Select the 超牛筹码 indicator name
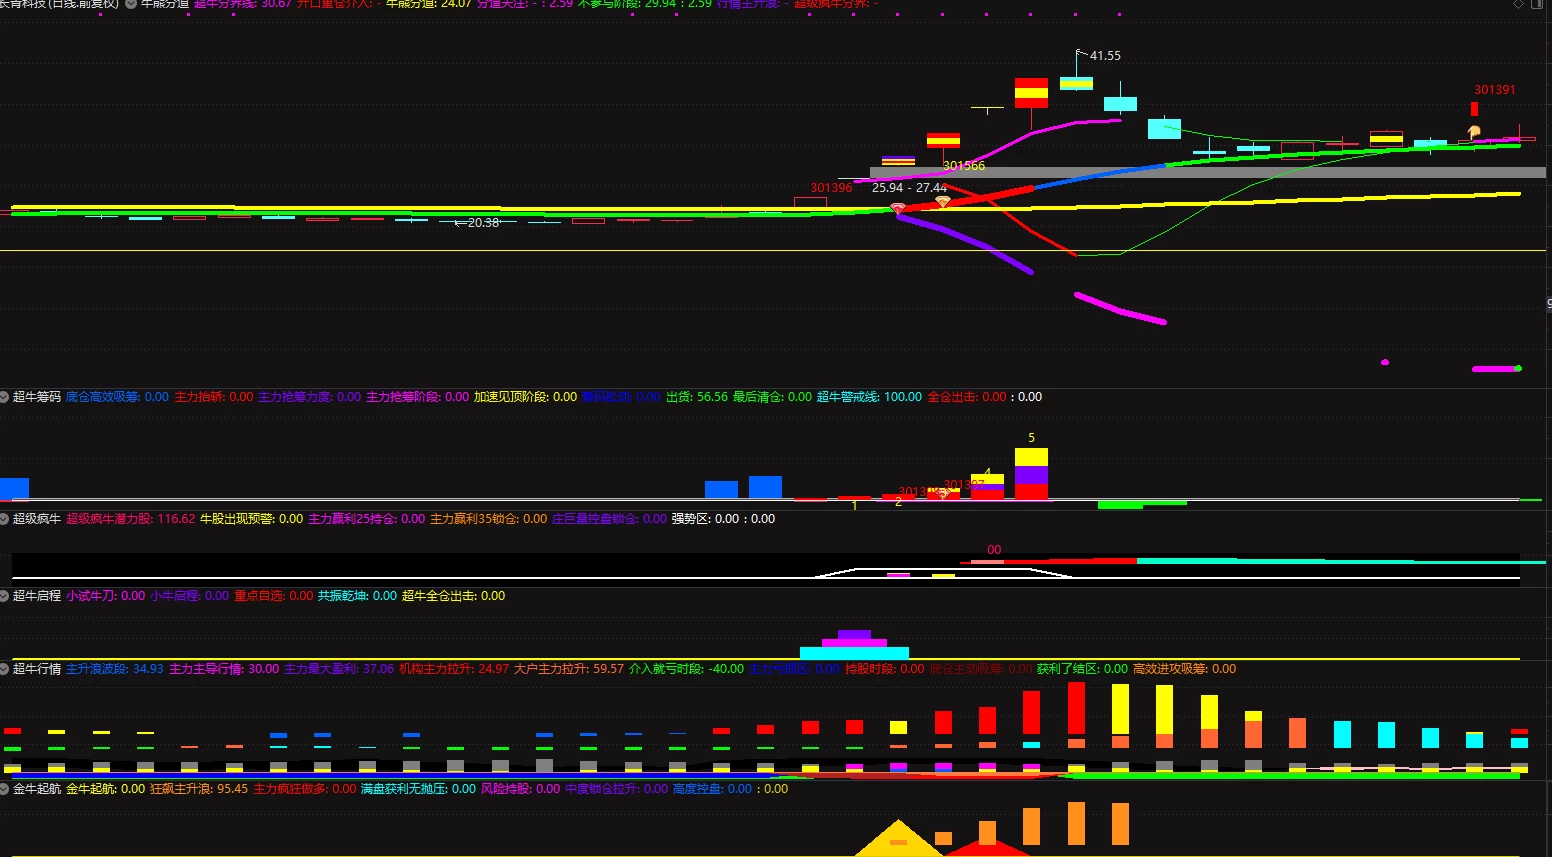Screen dimensions: 1552x857 pos(37,397)
